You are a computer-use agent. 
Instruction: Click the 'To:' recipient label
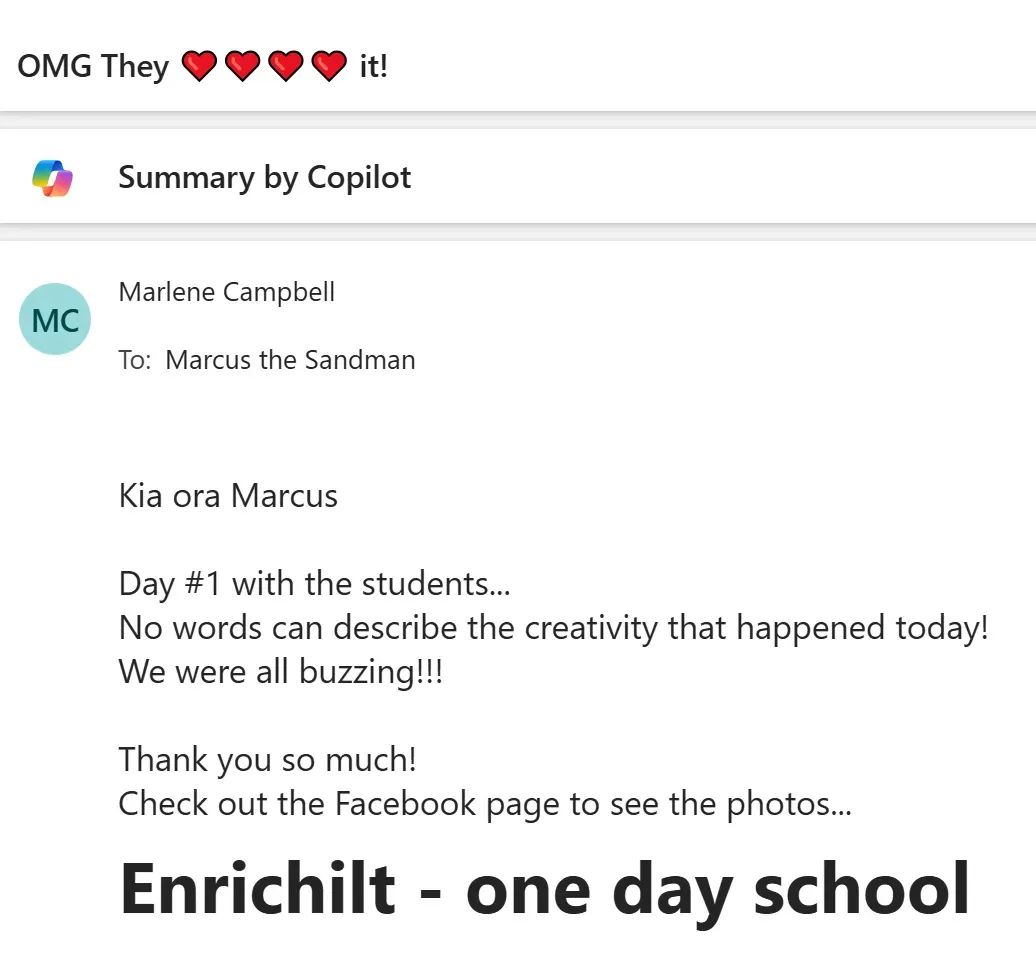tap(135, 361)
